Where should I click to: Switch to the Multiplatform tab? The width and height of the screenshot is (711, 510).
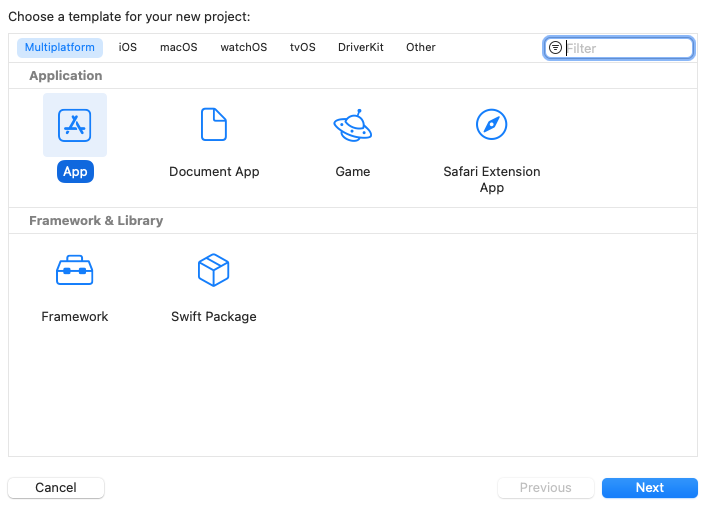[x=60, y=48]
